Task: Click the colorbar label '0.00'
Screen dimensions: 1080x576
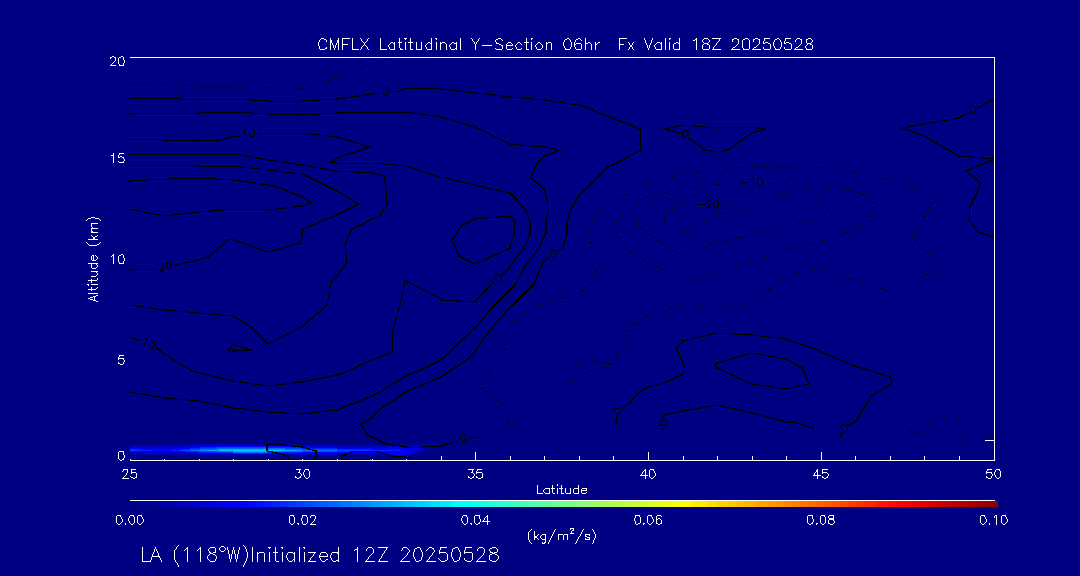Action: (130, 520)
